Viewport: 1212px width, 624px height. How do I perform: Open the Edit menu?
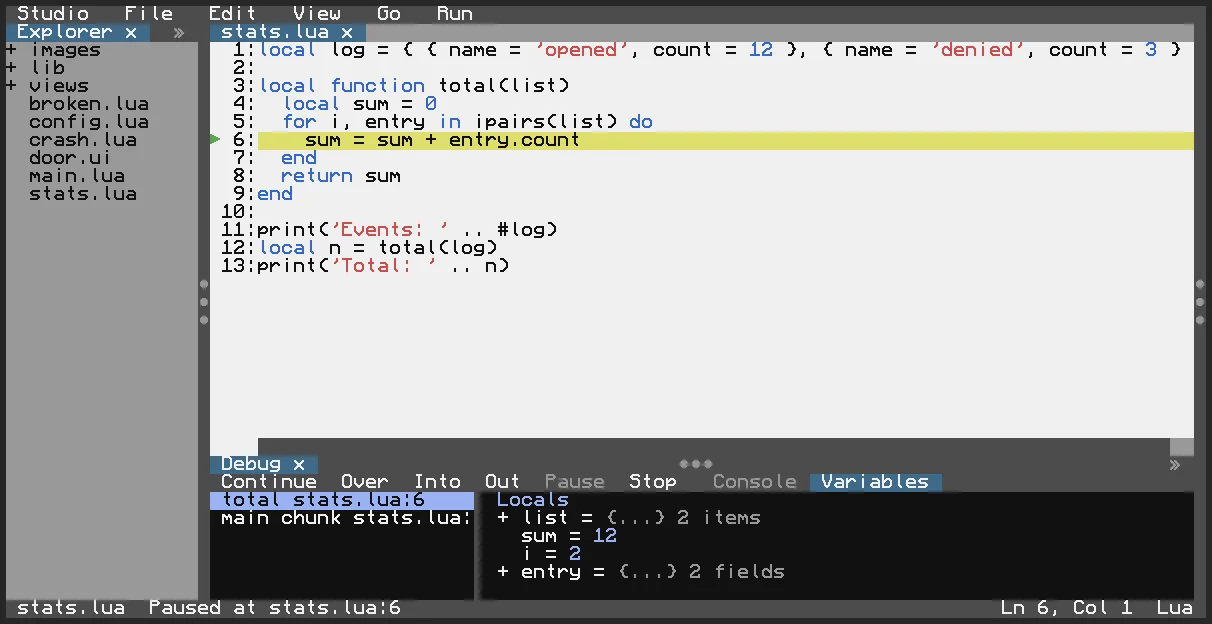click(233, 13)
